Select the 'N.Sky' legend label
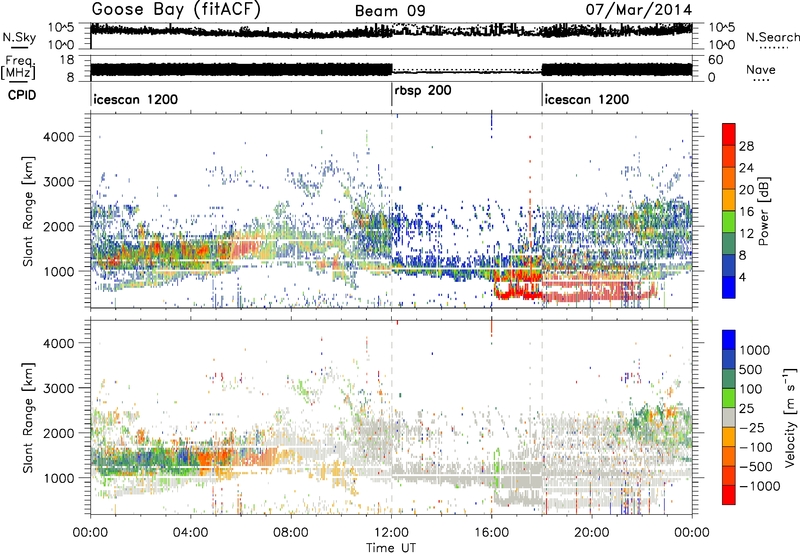Image resolution: width=800 pixels, height=554 pixels. pos(19,37)
